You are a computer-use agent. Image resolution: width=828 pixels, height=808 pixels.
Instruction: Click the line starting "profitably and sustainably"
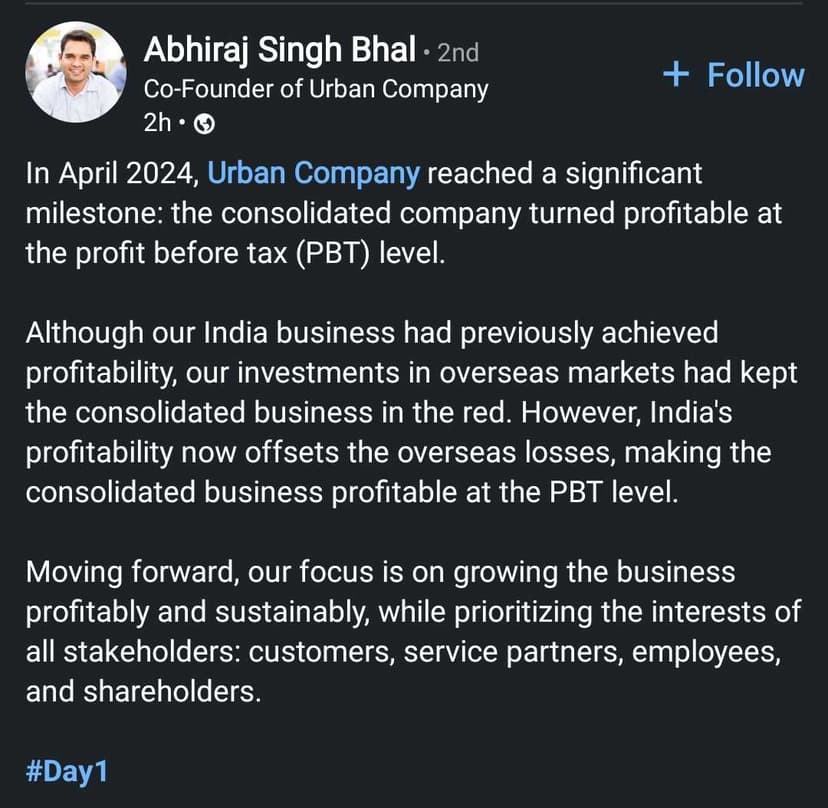(413, 612)
